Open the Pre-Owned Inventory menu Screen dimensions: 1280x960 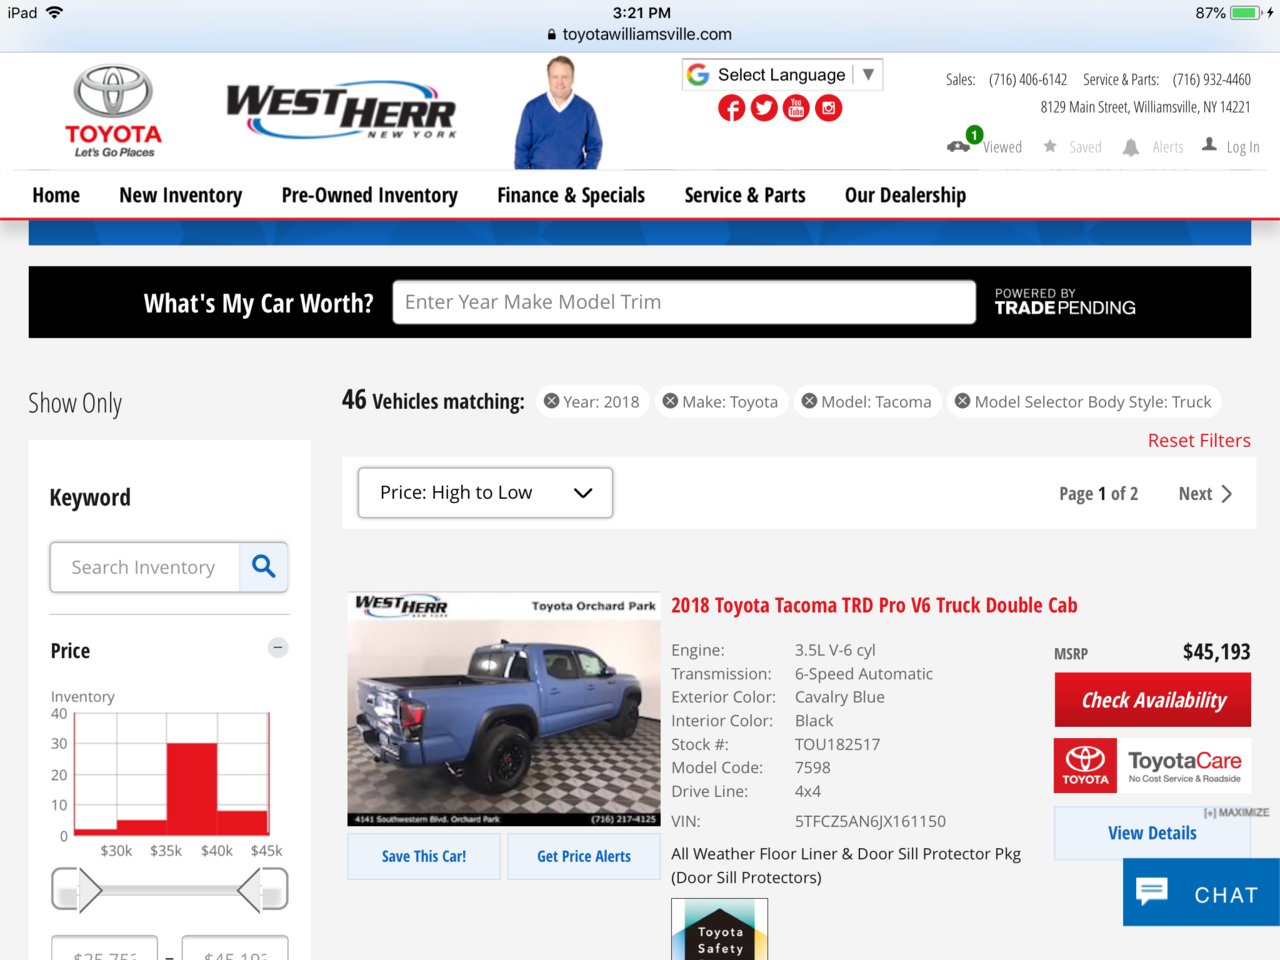coord(370,195)
